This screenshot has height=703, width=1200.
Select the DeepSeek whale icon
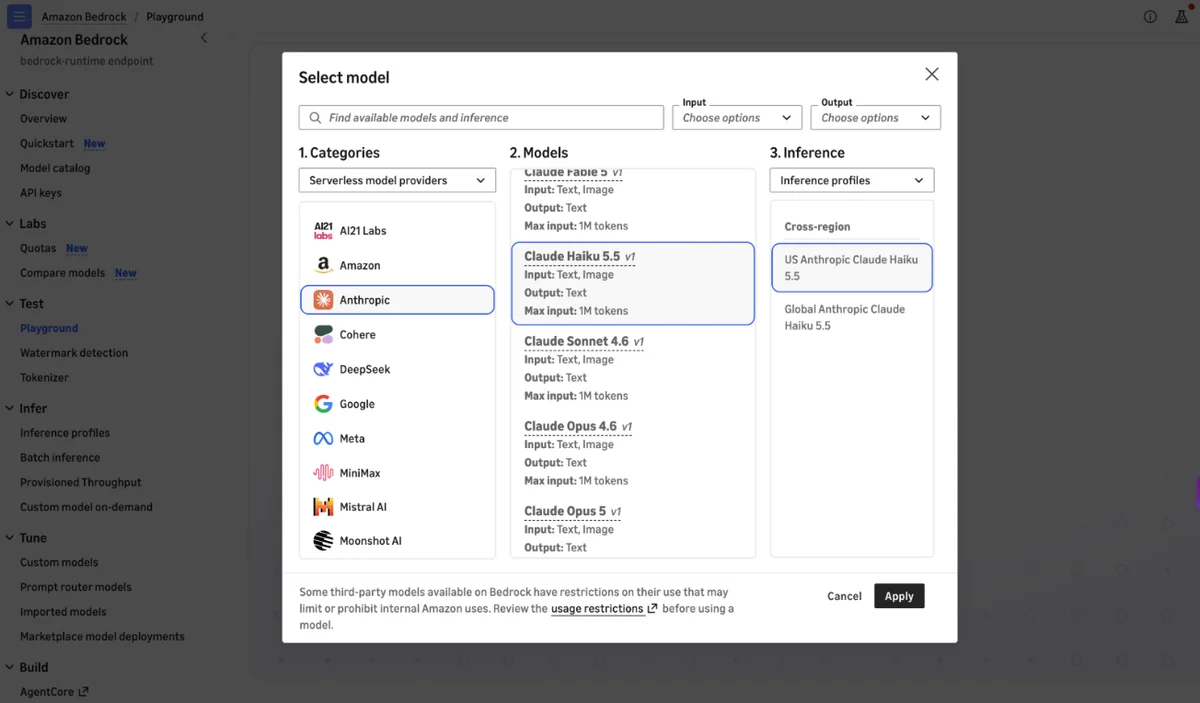323,369
